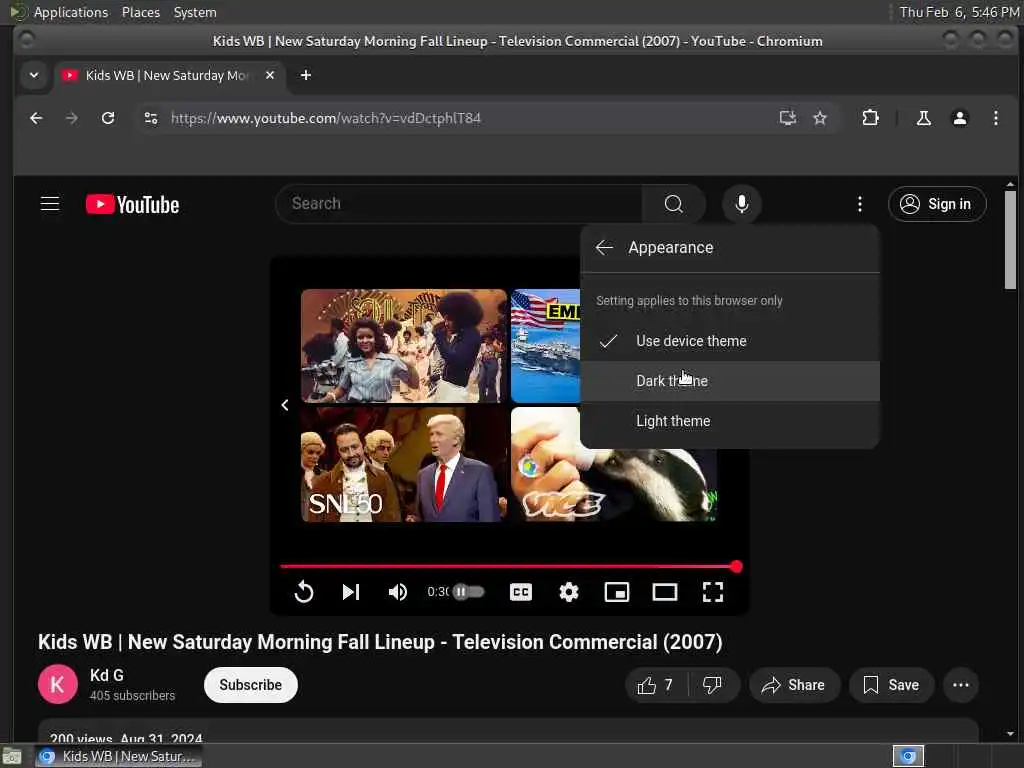The image size is (1024, 768).
Task: Close the Kids WB tab
Action: 270,75
